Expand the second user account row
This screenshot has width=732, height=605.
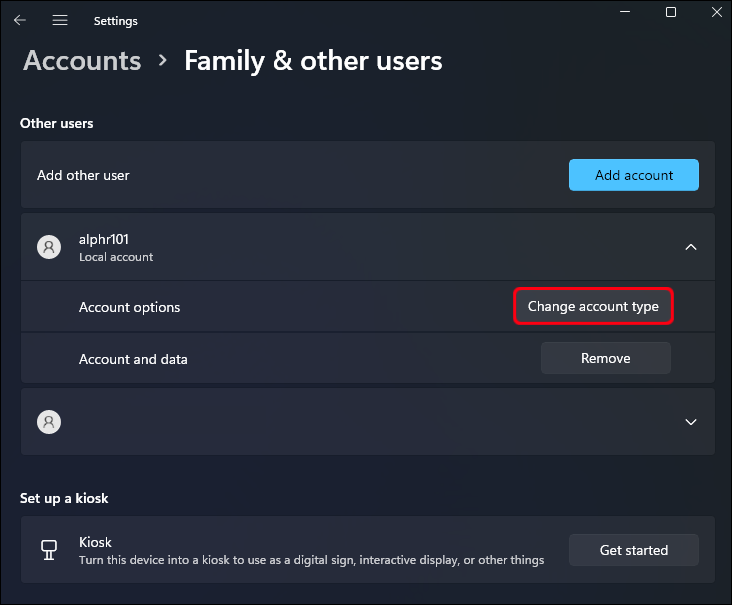690,422
